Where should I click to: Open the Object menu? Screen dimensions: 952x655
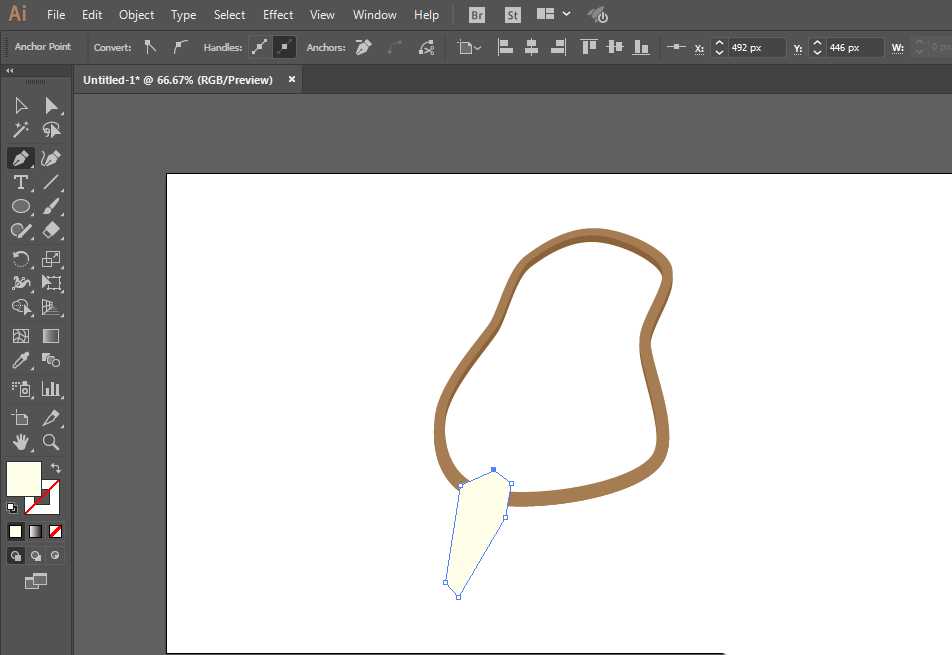coord(136,15)
